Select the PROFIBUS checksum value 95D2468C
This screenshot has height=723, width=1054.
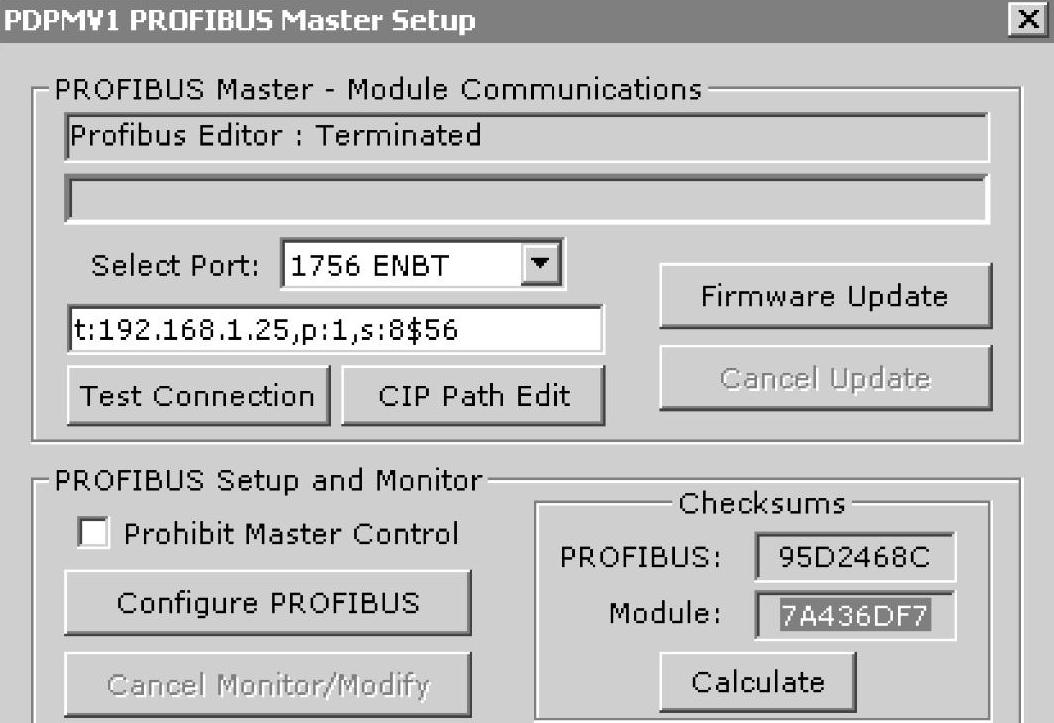(855, 557)
